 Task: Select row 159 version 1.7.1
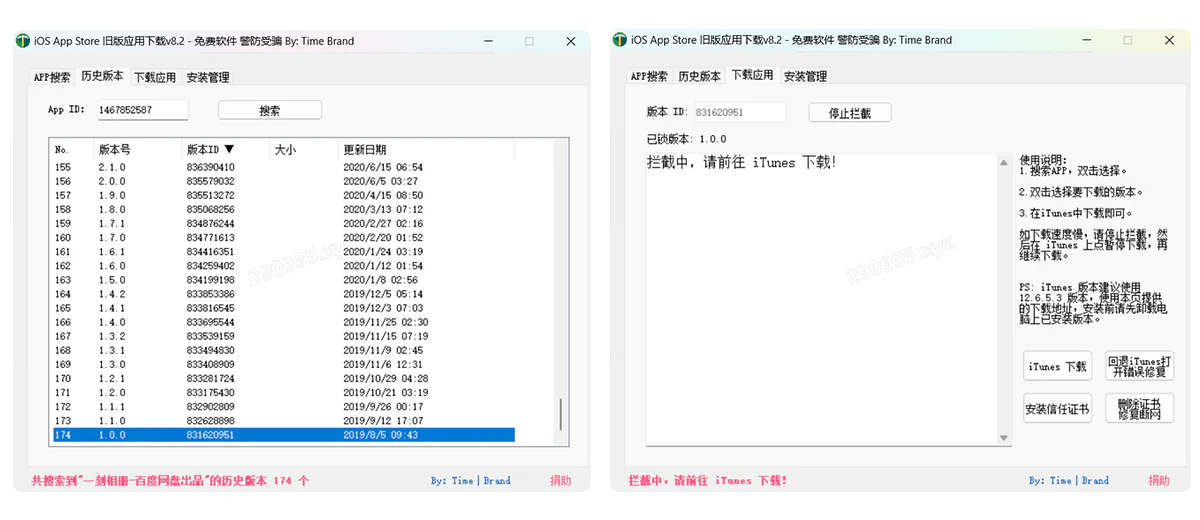point(284,224)
